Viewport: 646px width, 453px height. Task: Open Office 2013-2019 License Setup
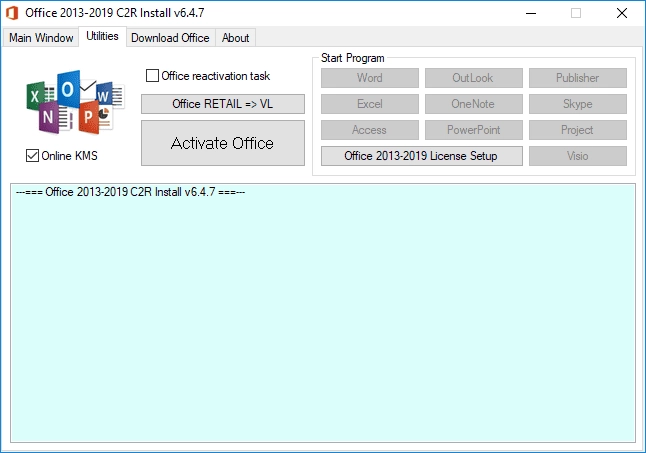point(422,156)
